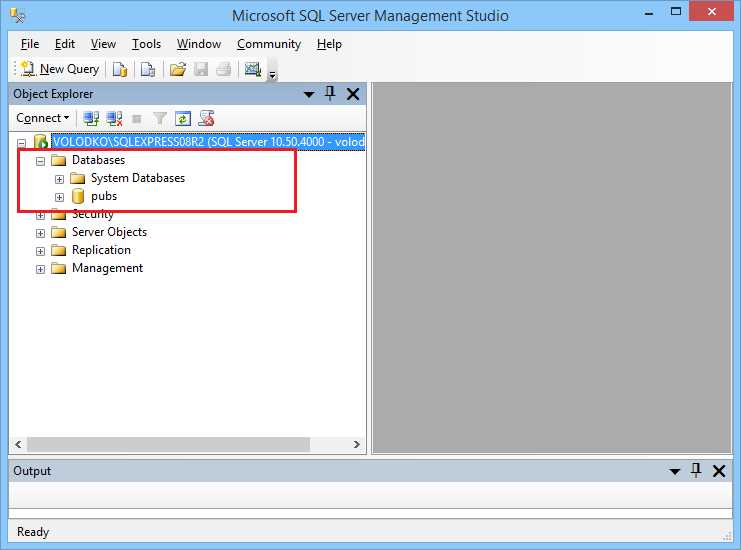The height and width of the screenshot is (550, 741).
Task: Click the Open File folder icon
Action: [178, 69]
